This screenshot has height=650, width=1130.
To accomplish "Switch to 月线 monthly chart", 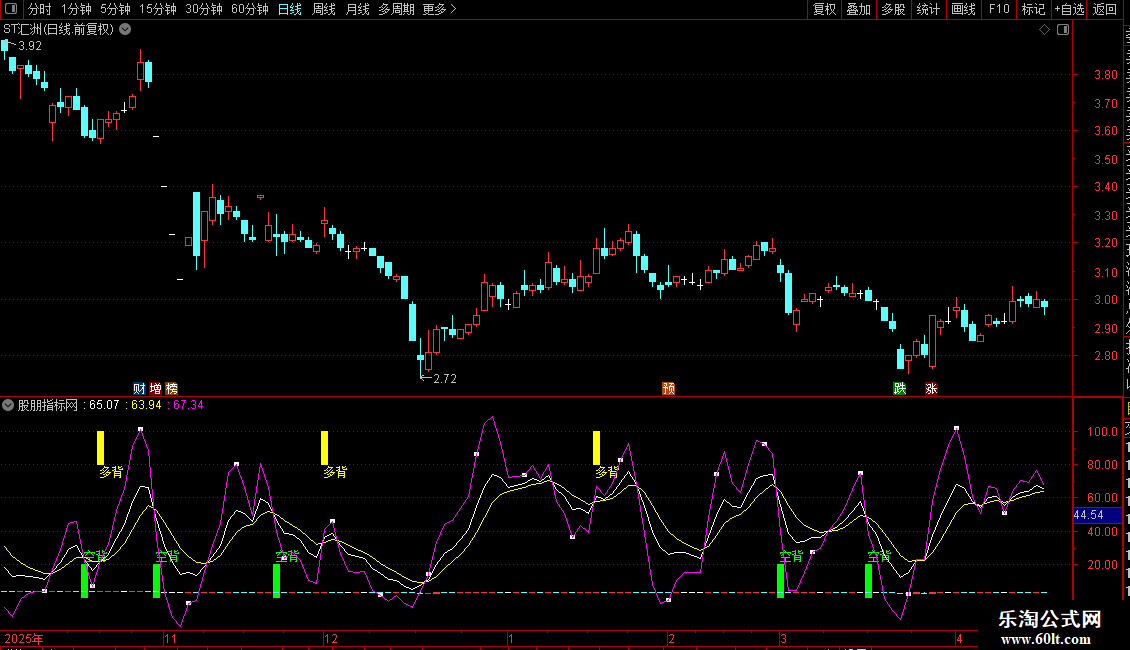I will point(357,9).
